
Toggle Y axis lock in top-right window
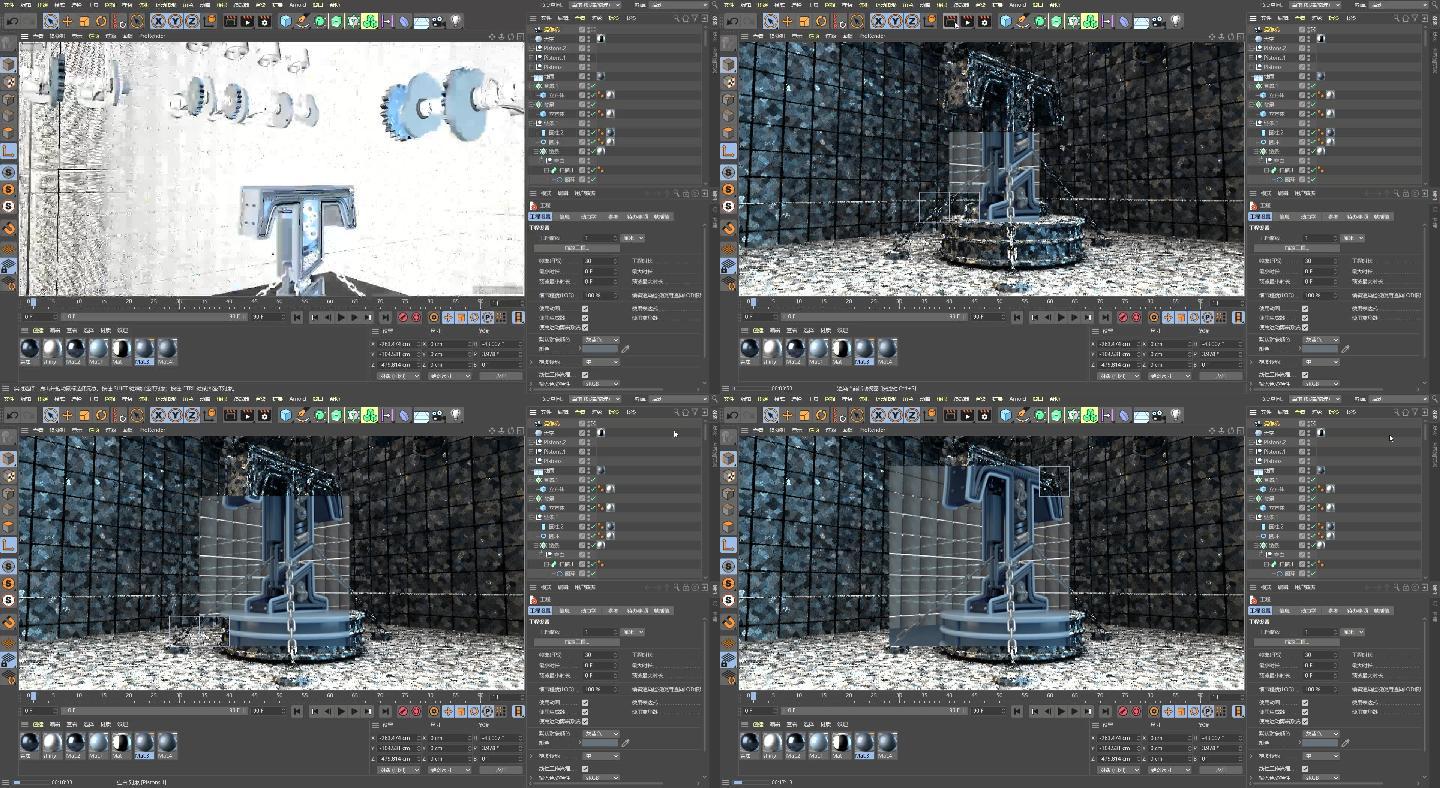point(896,21)
